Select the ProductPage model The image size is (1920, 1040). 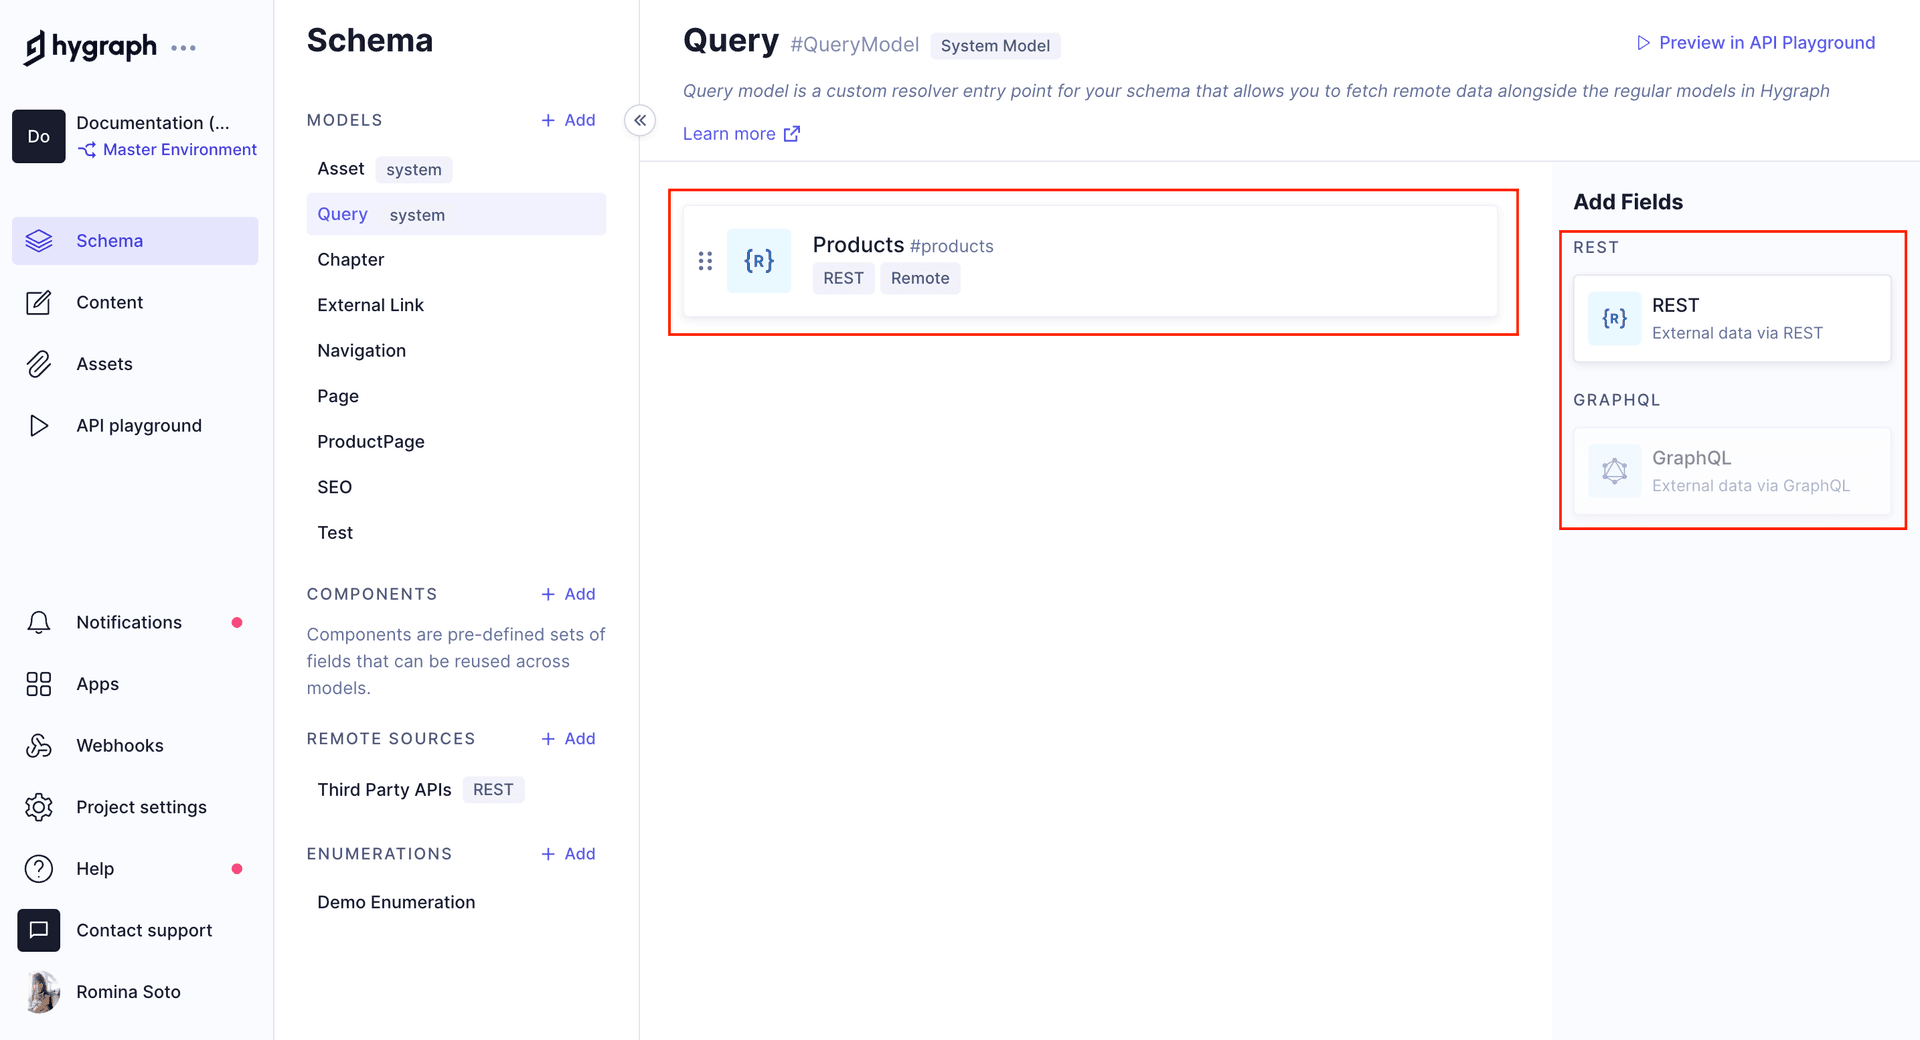(456, 442)
